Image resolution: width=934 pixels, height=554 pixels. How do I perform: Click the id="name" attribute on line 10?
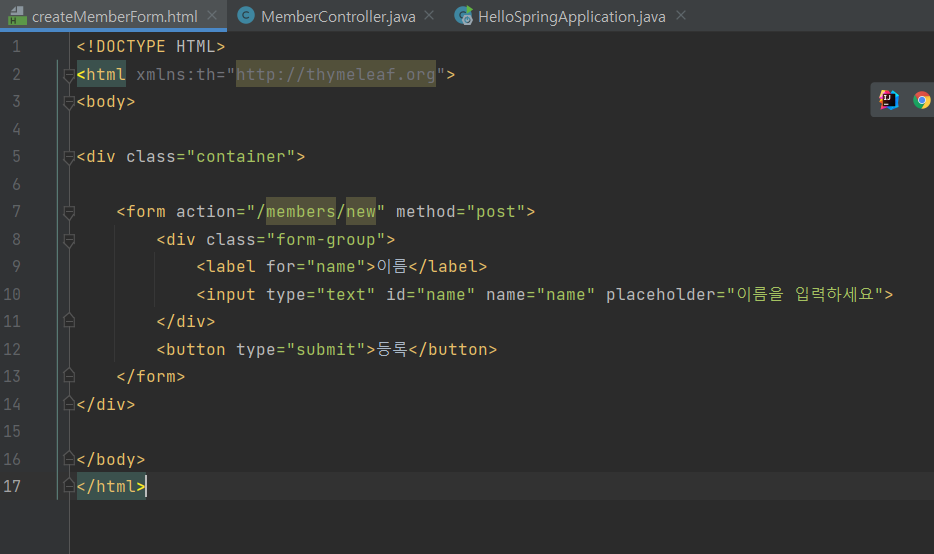(431, 294)
